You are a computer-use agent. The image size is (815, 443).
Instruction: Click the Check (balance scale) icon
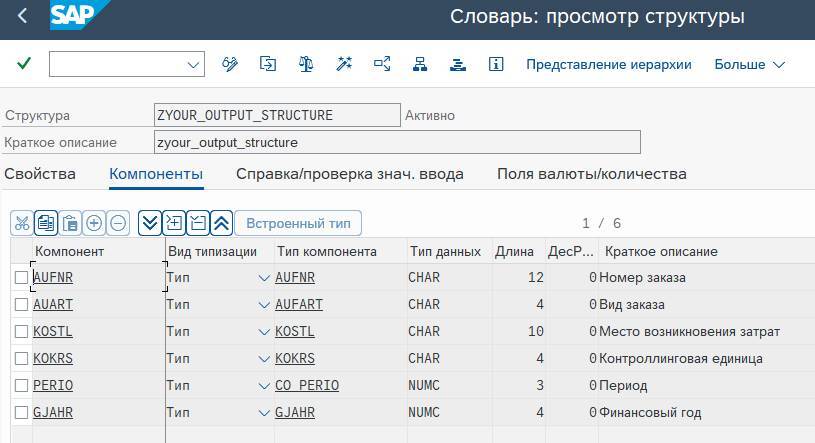[306, 64]
